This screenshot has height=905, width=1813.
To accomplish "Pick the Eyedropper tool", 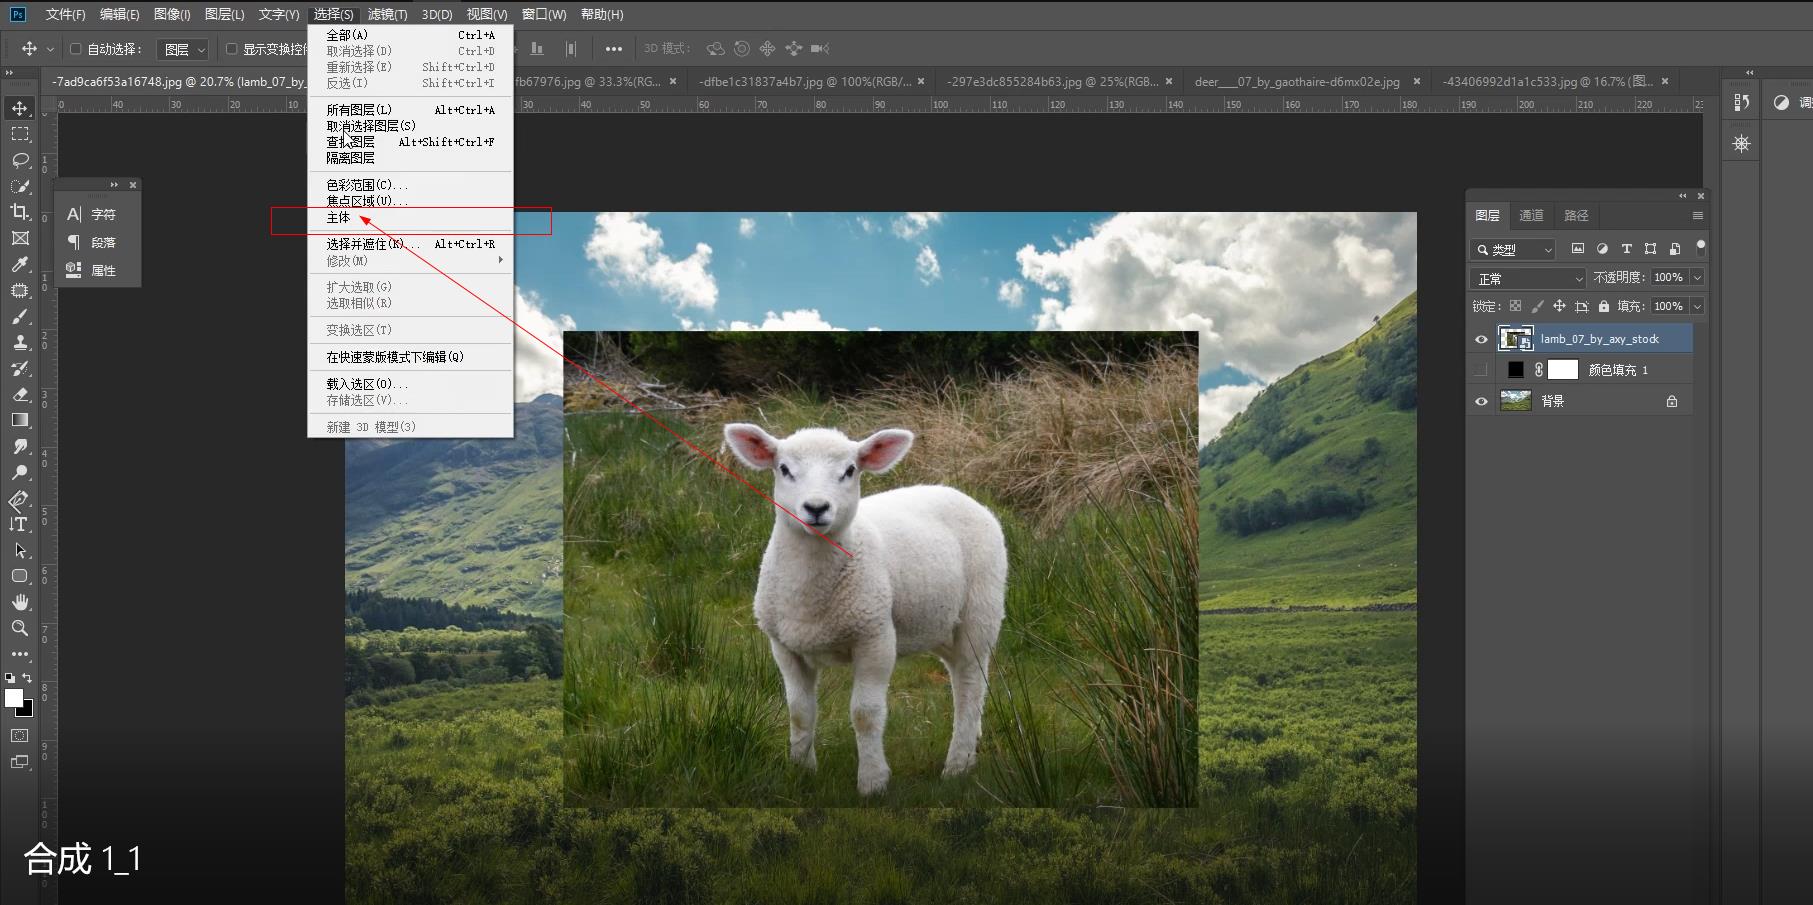I will (20, 264).
